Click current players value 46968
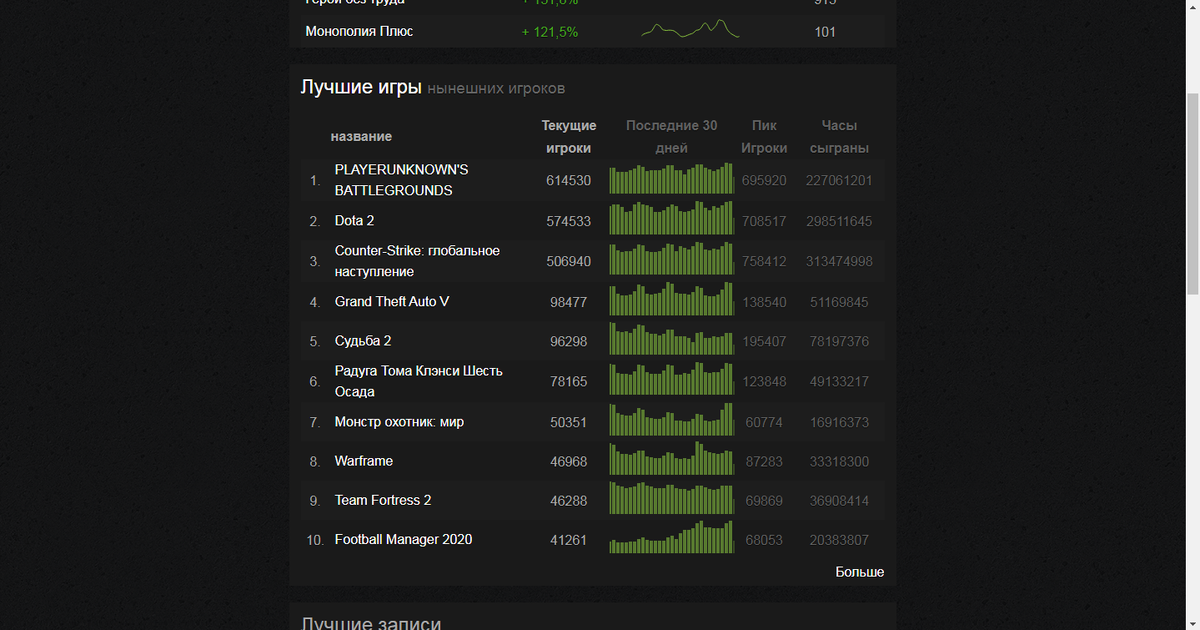The width and height of the screenshot is (1200, 630). click(x=569, y=462)
